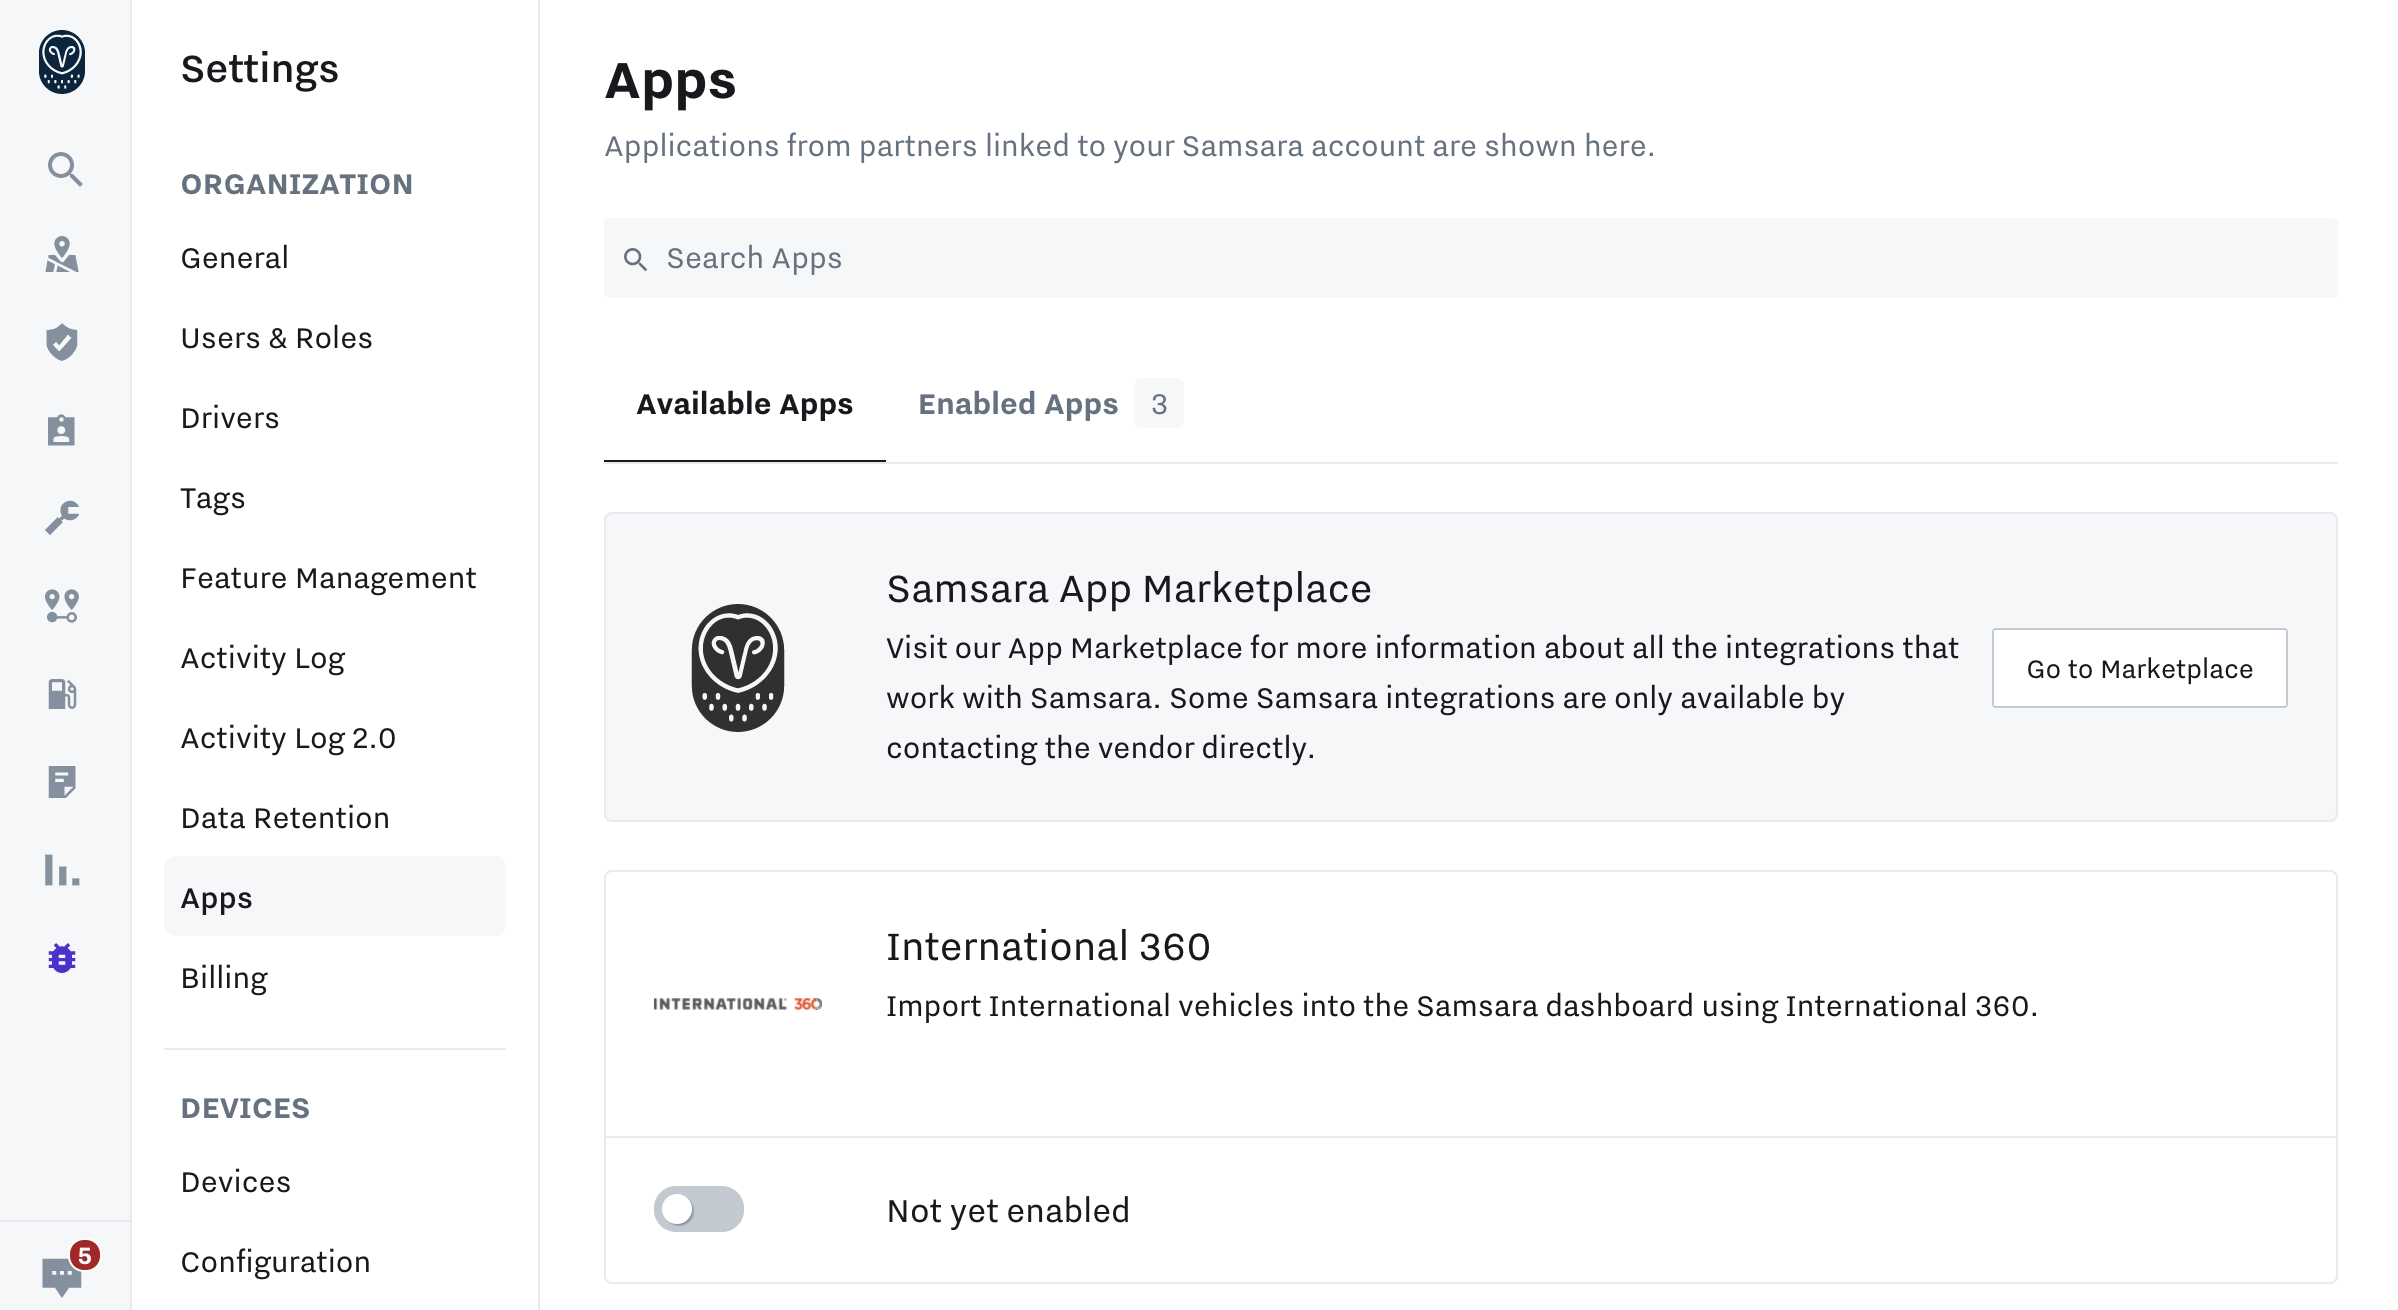This screenshot has height=1310, width=2398.
Task: Select the shield/safety icon in sidebar
Action: 61,342
